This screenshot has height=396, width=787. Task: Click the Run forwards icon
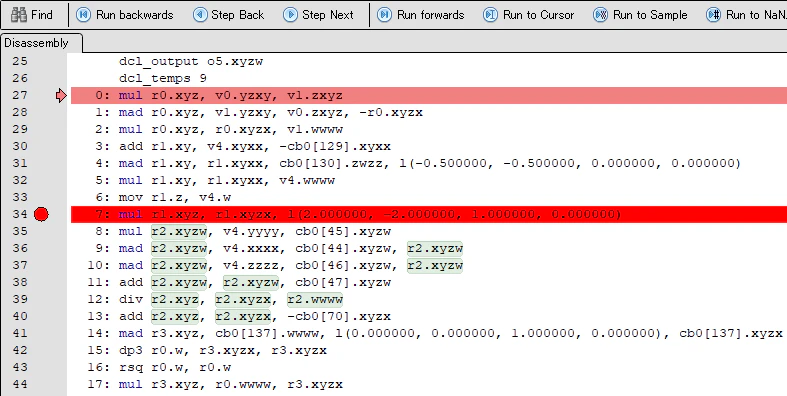click(384, 15)
